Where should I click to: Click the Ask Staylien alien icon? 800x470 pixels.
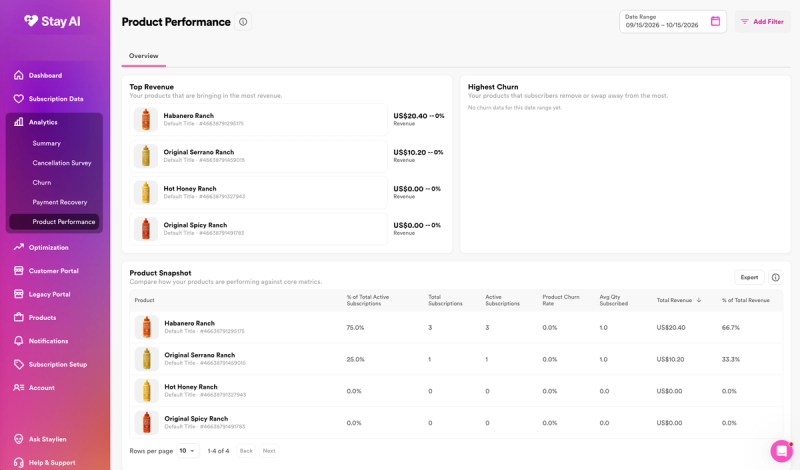pyautogui.click(x=18, y=439)
